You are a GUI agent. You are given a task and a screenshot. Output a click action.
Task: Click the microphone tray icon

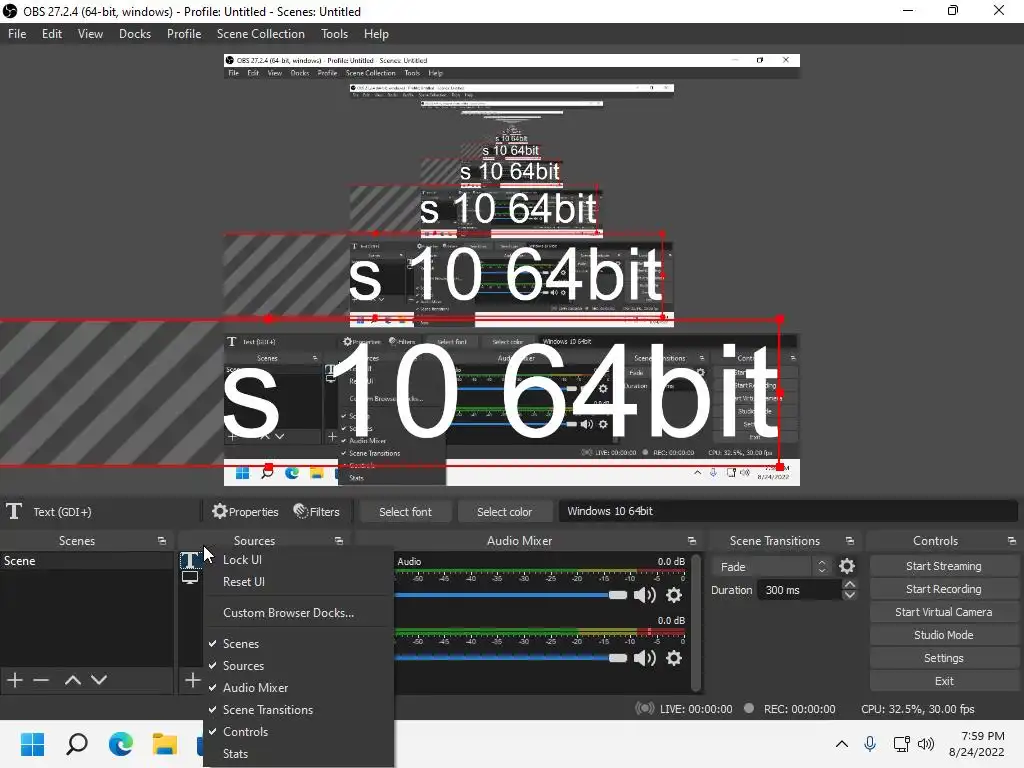click(x=870, y=744)
